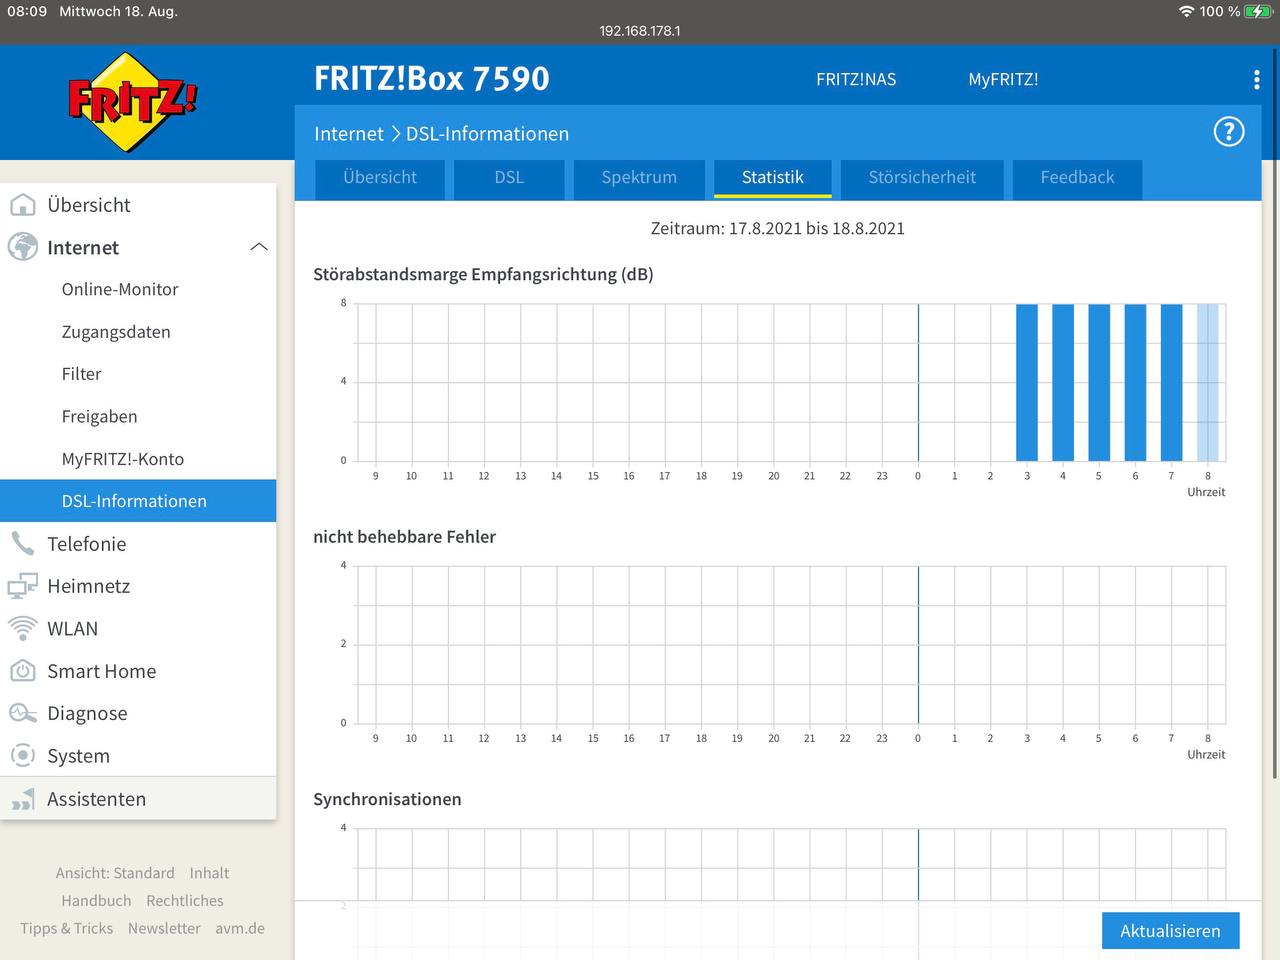Click the Tipps & Tricks link
Screen dimensions: 1280x960
(67, 928)
